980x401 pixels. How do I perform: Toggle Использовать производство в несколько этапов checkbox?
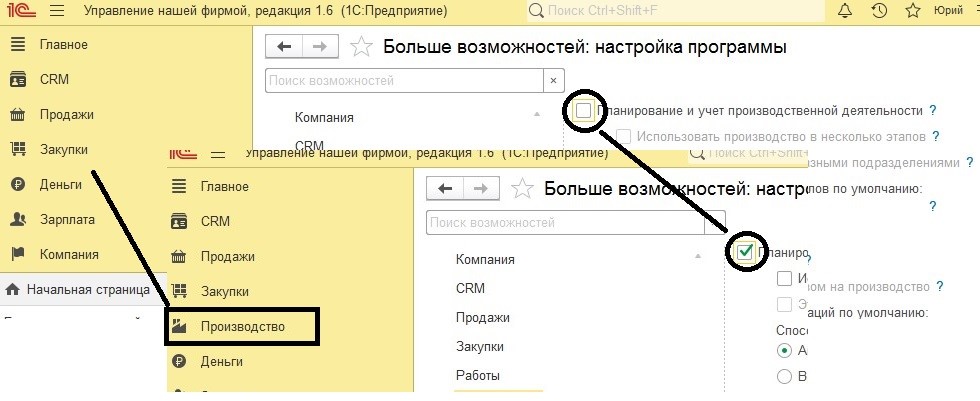[624, 136]
